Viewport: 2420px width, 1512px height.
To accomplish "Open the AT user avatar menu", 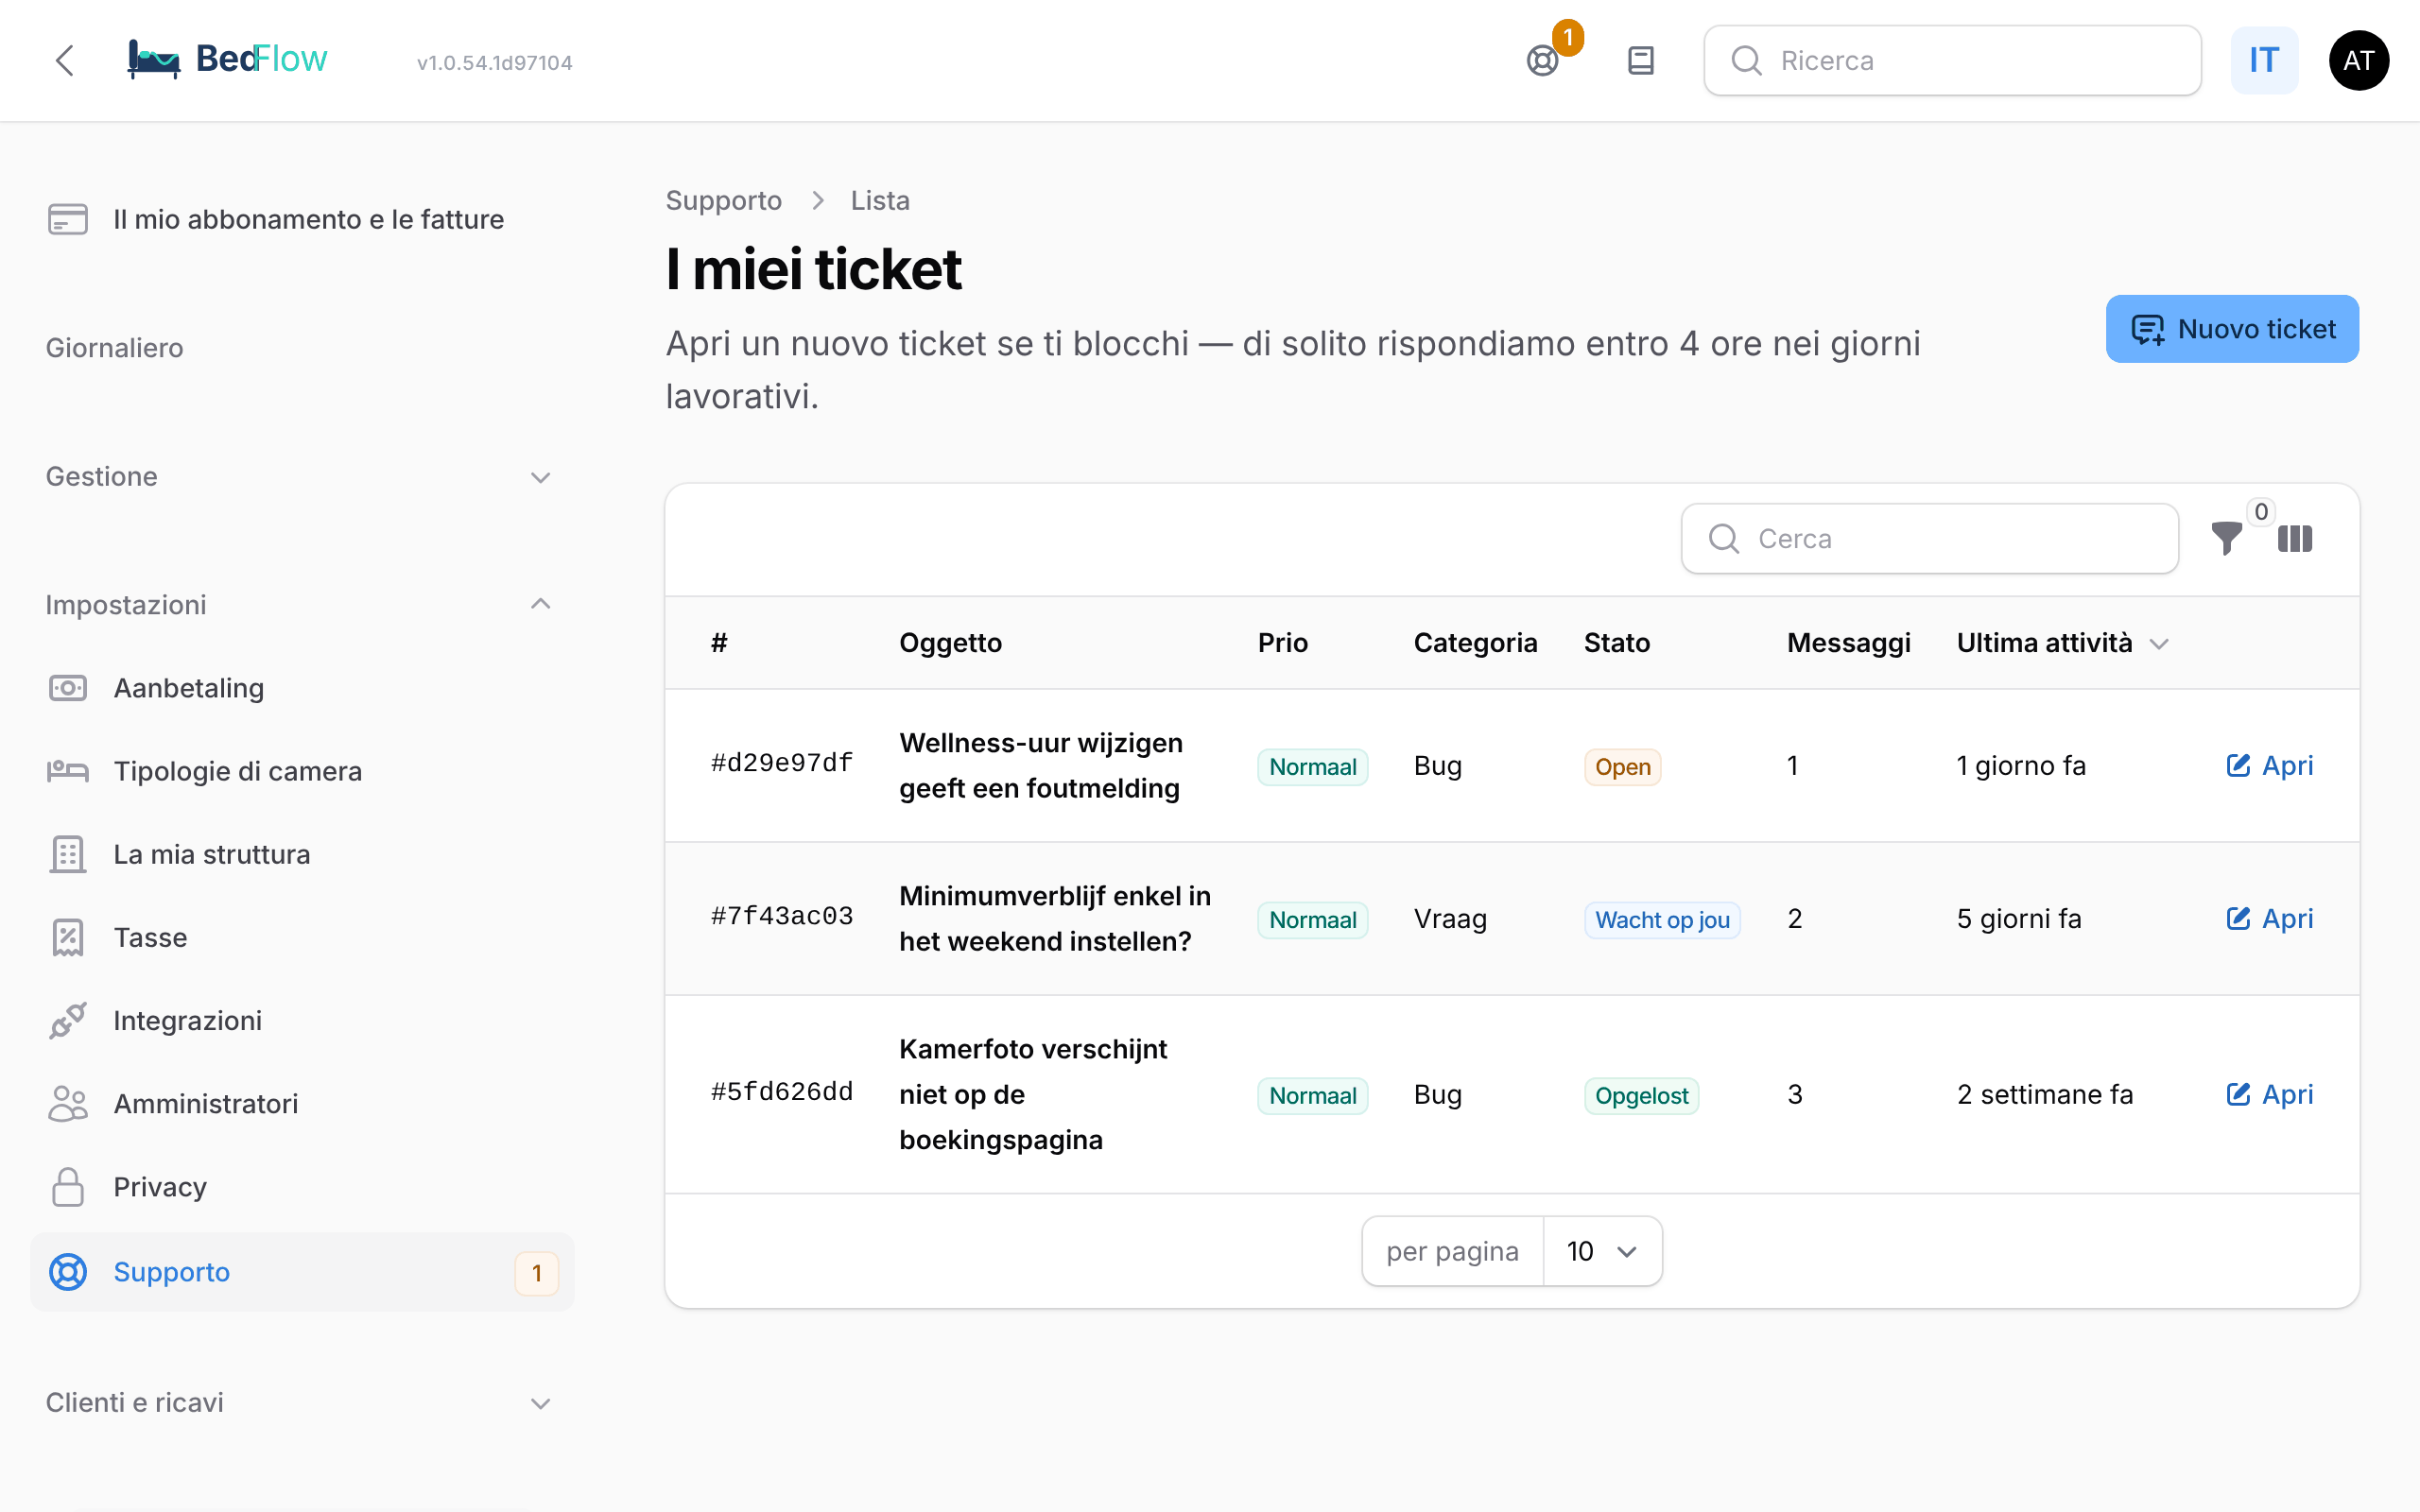I will tap(2358, 61).
